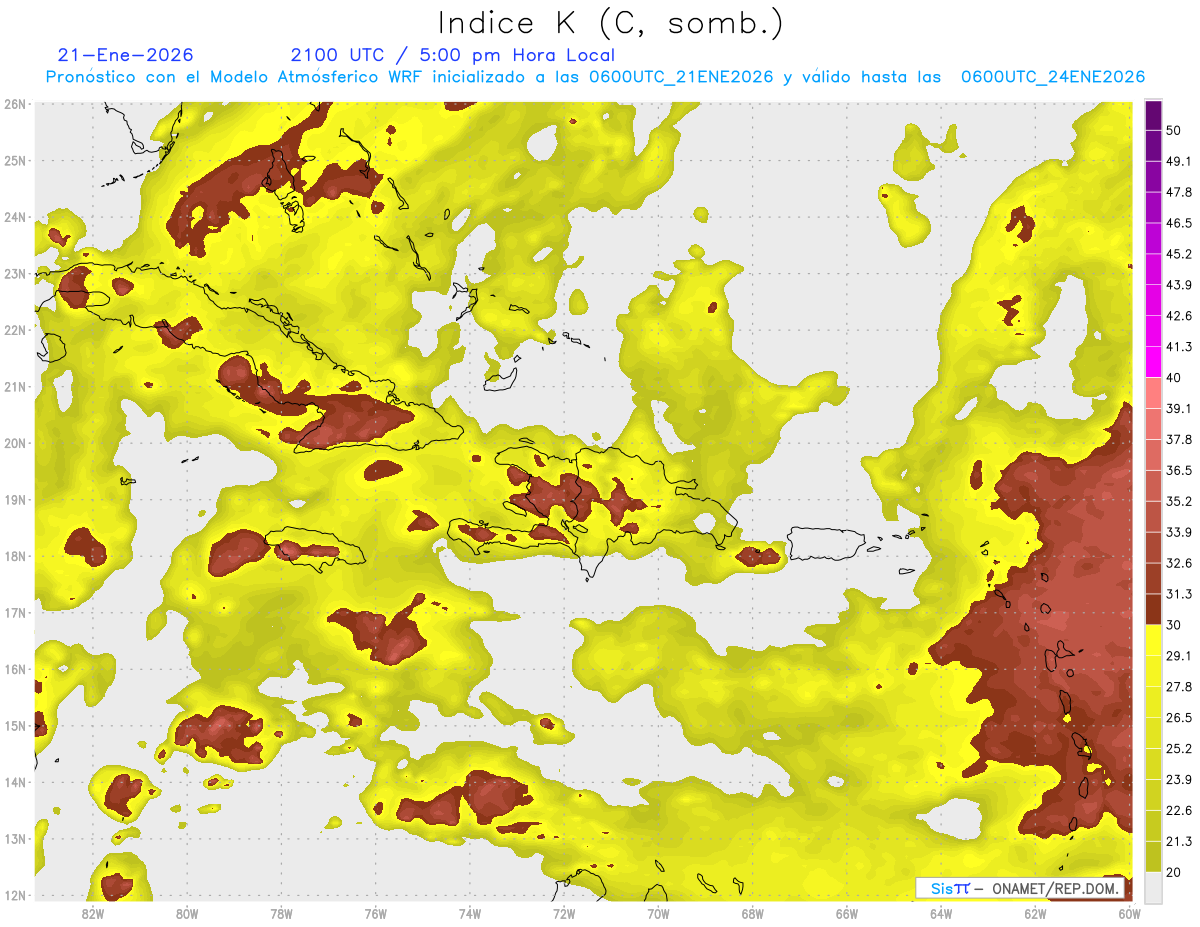The width and height of the screenshot is (1200, 927).
Task: Click the colorbar value "40"
Action: 1174,378
